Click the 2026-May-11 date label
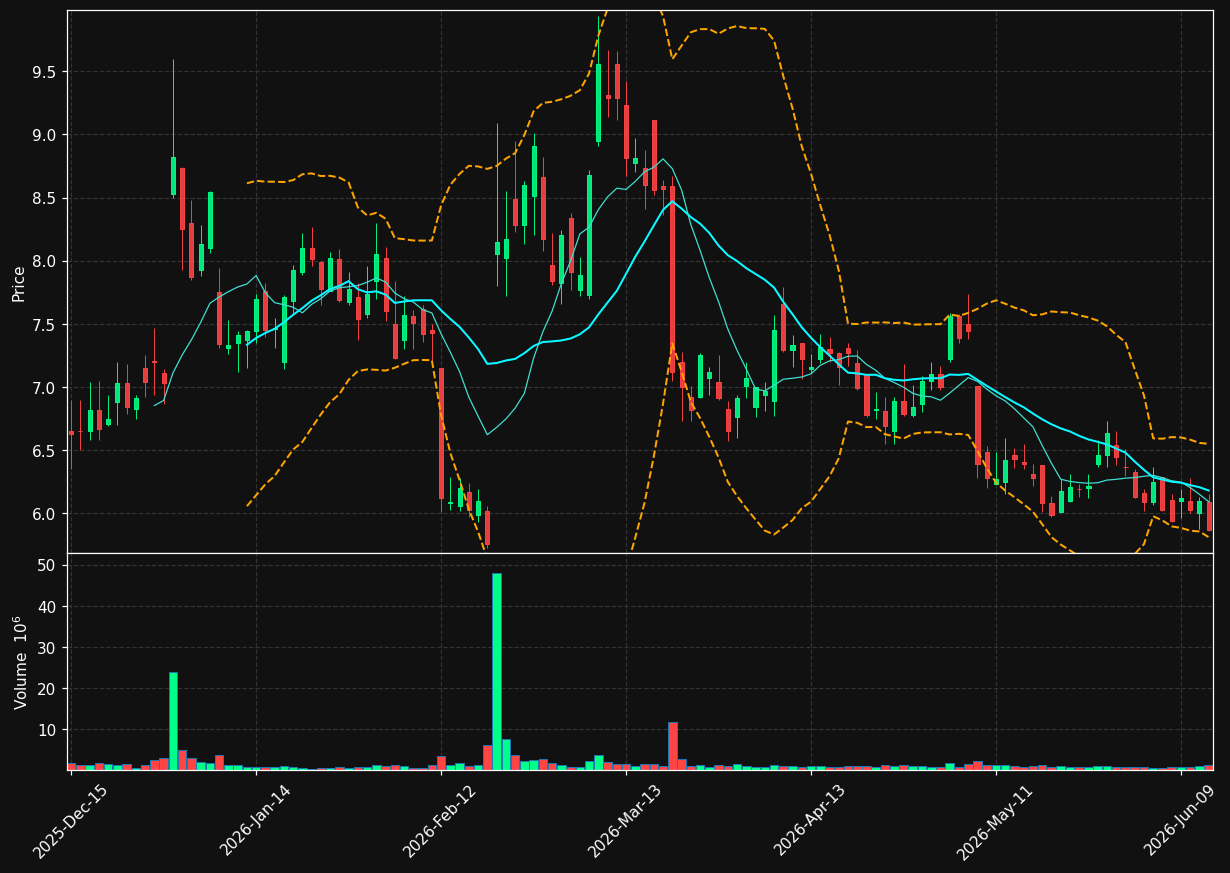The image size is (1230, 873). pos(995,822)
